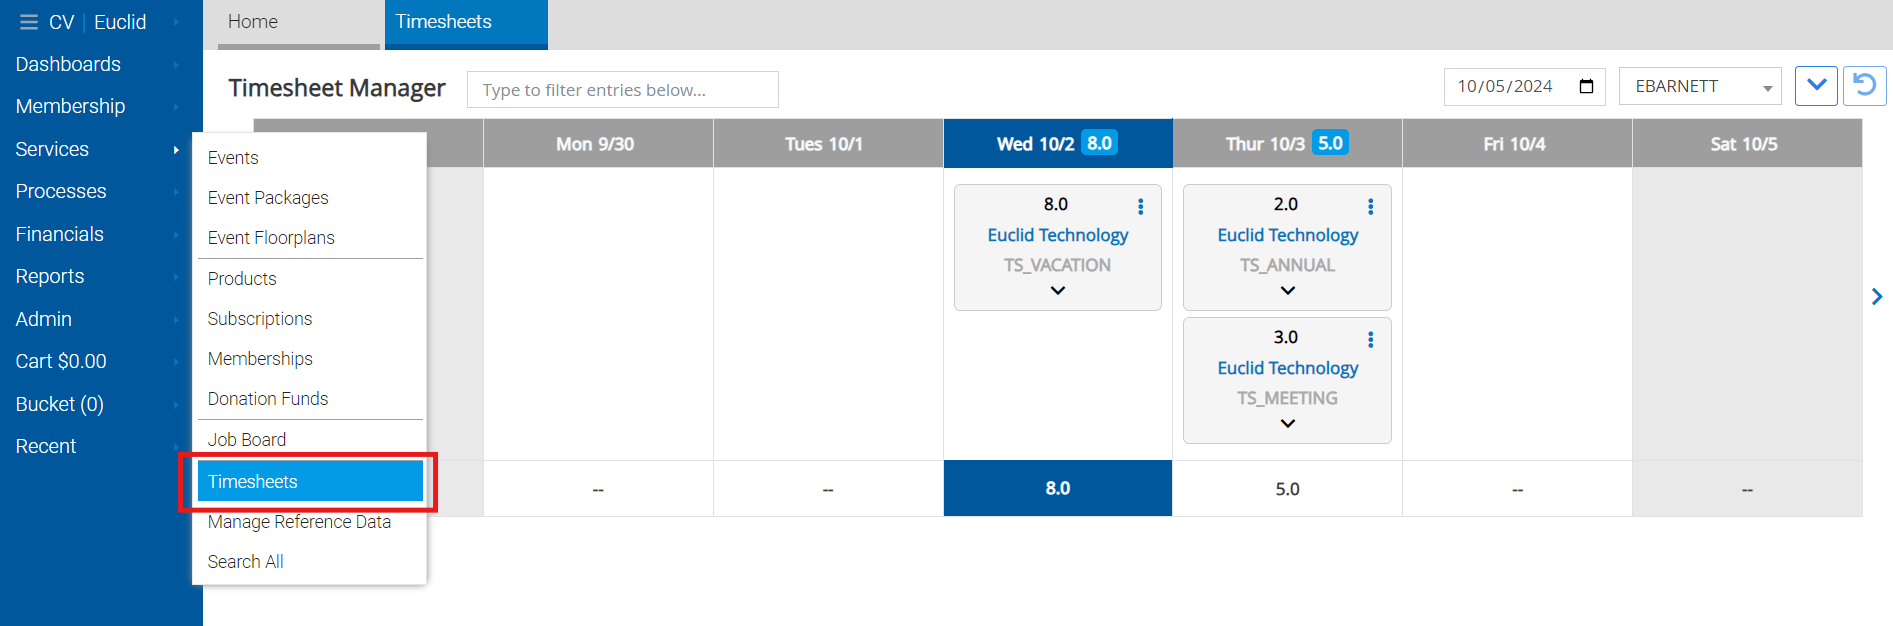Select the Mon 9/30 column header
The width and height of the screenshot is (1893, 626).
point(598,144)
